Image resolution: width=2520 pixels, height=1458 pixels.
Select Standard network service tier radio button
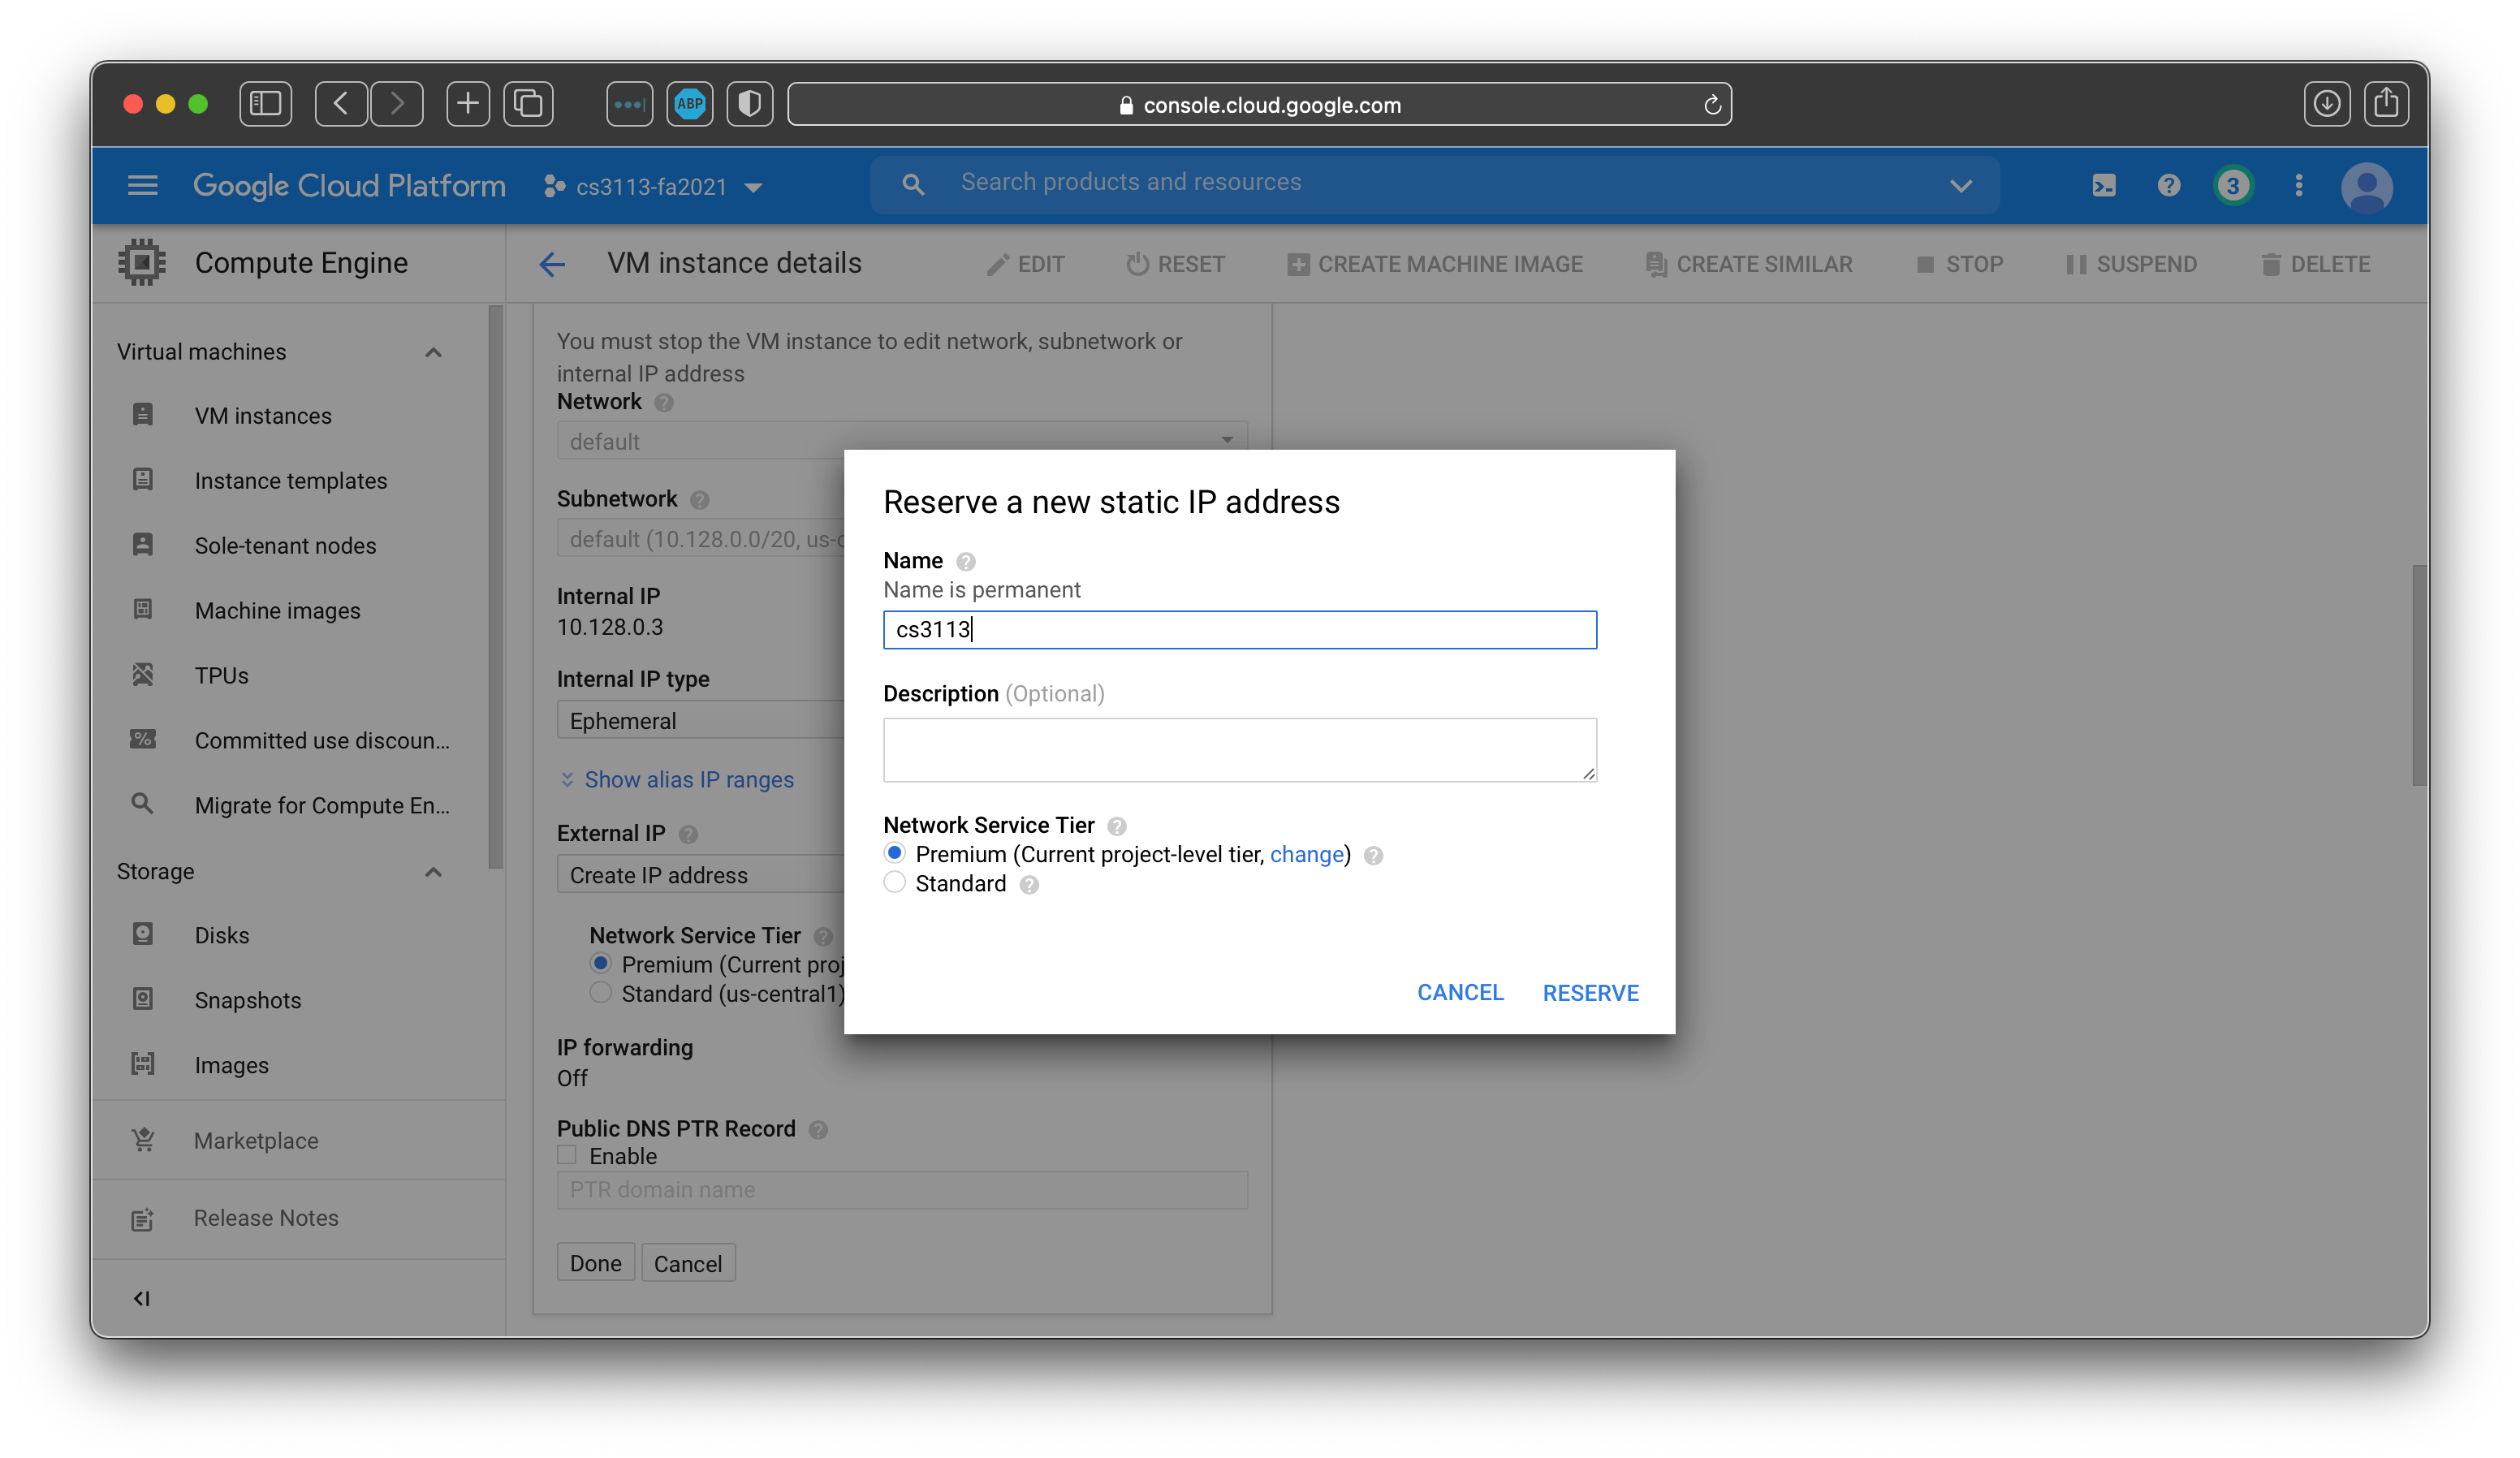[x=895, y=883]
